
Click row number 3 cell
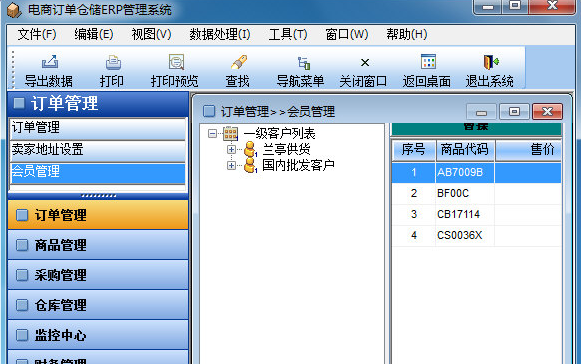[414, 214]
